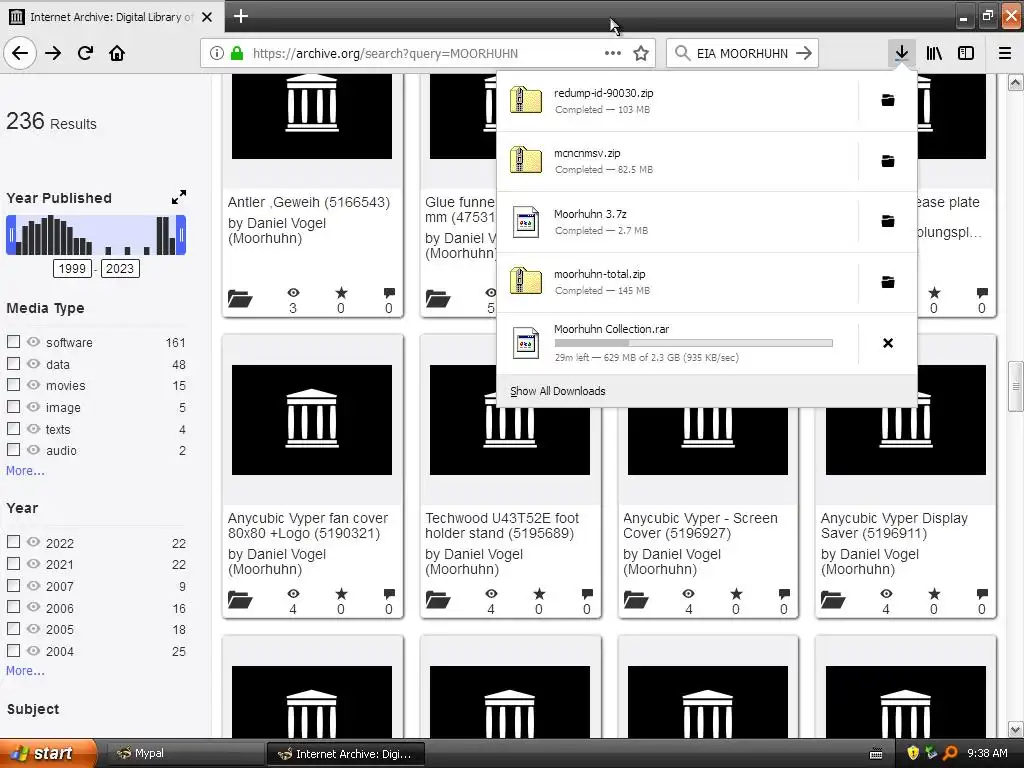Open containing folder for Moorhuhn 3.7z
Viewport: 1024px width, 768px height.
pos(888,221)
